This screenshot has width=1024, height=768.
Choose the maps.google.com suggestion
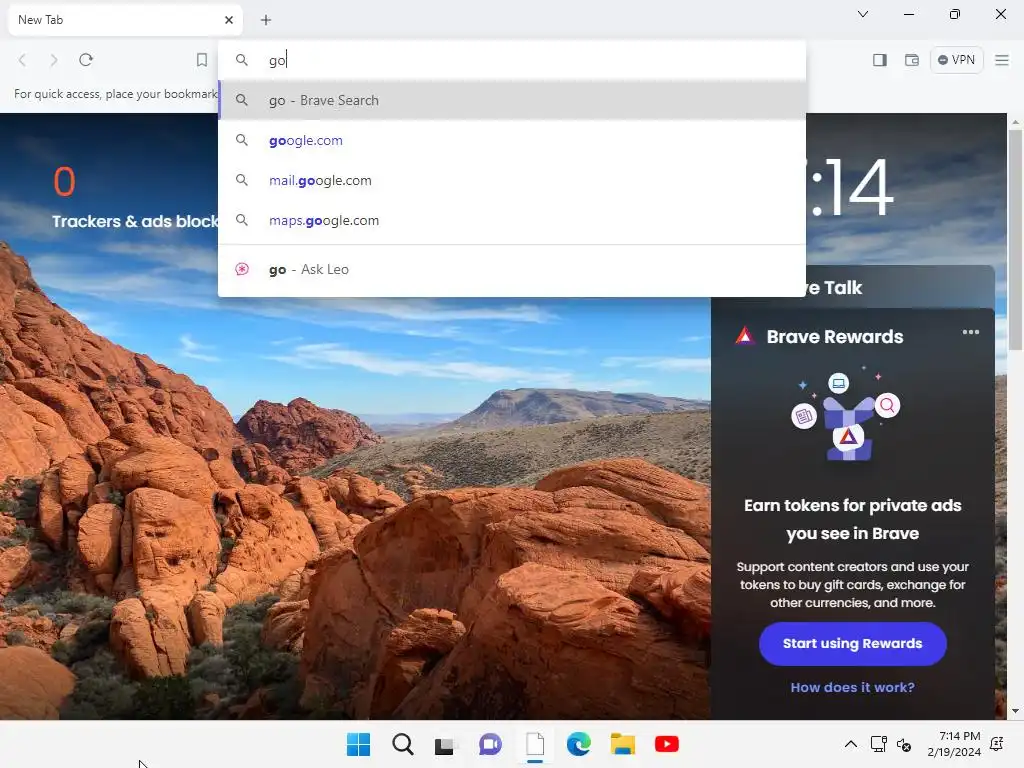click(x=512, y=221)
